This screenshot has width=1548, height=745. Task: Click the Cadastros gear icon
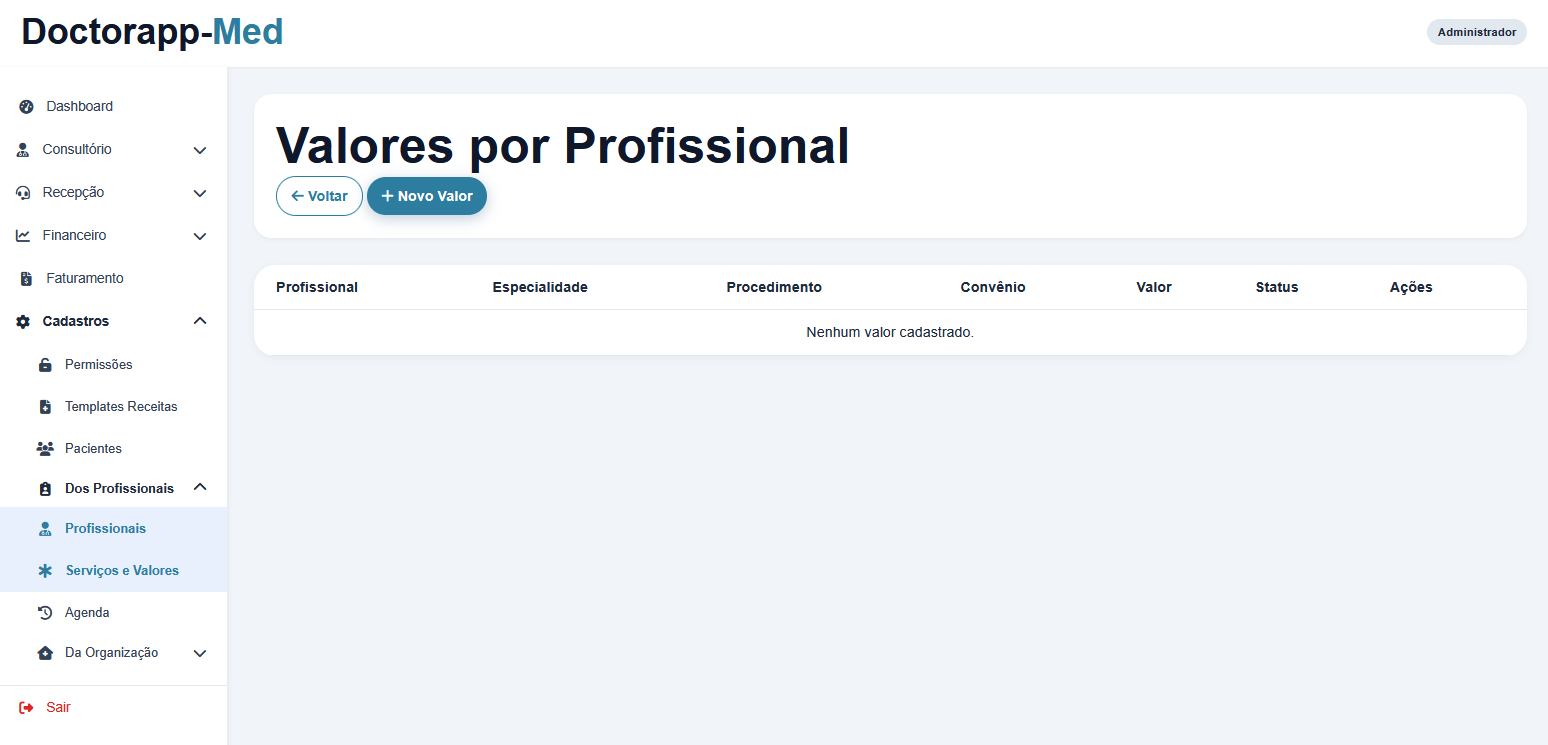pos(23,322)
